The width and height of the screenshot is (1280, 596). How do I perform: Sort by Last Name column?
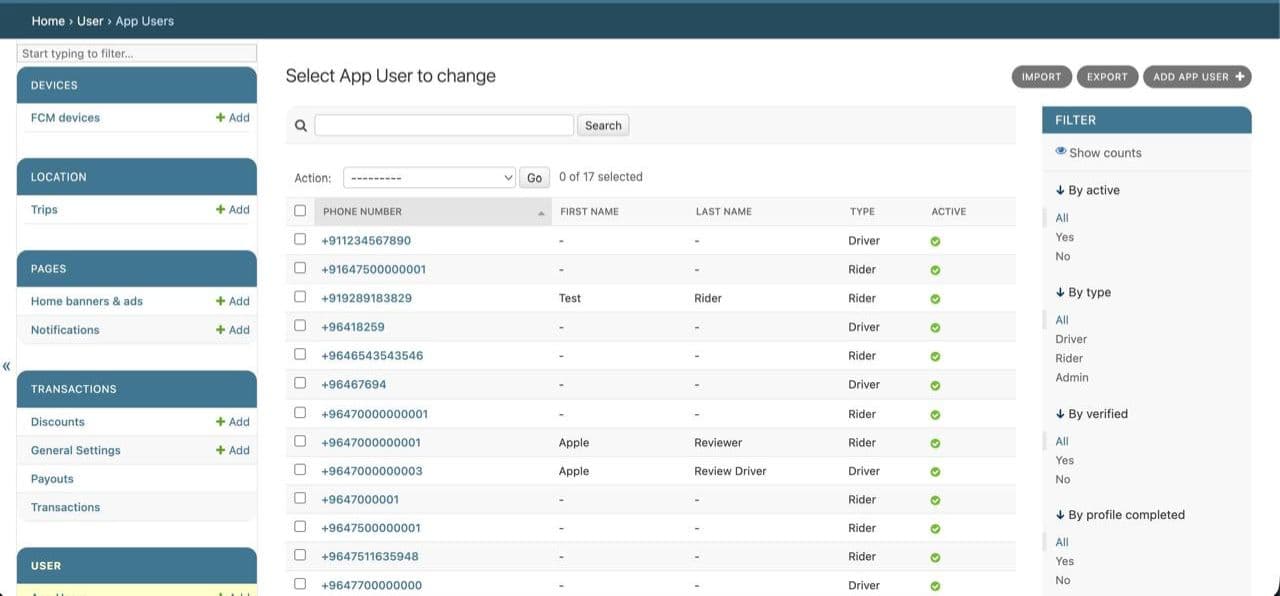(x=723, y=212)
